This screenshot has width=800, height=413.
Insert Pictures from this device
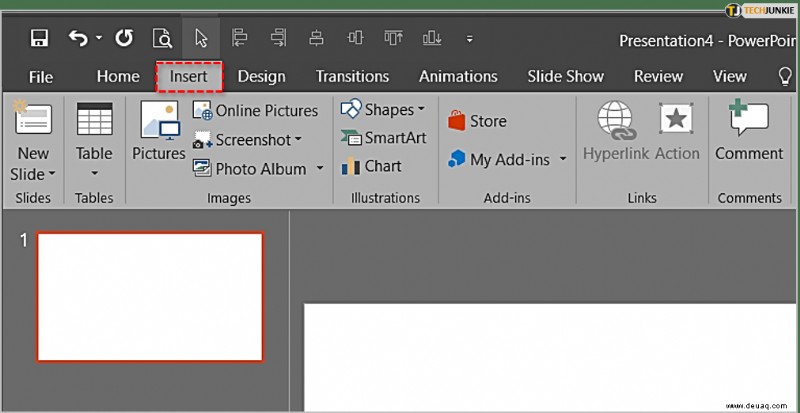coord(159,130)
